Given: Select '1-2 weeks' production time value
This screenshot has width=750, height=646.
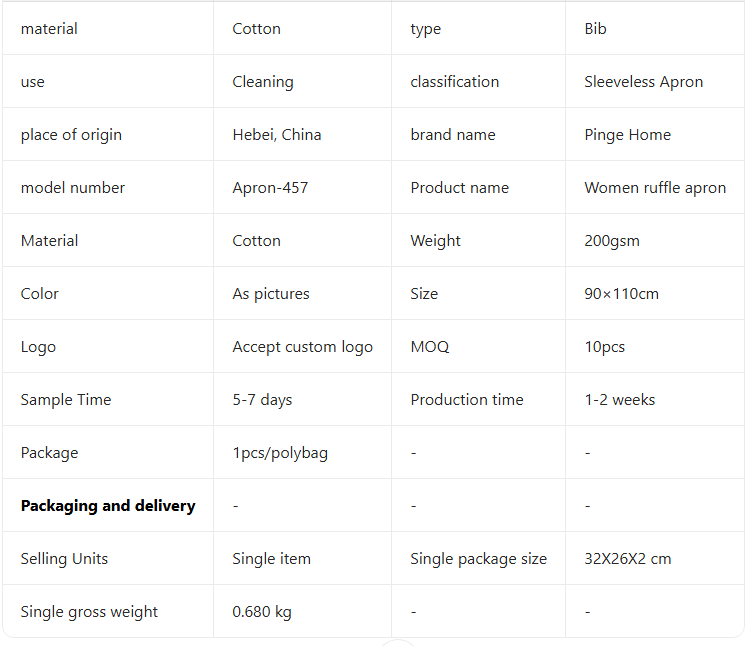Looking at the screenshot, I should 619,400.
